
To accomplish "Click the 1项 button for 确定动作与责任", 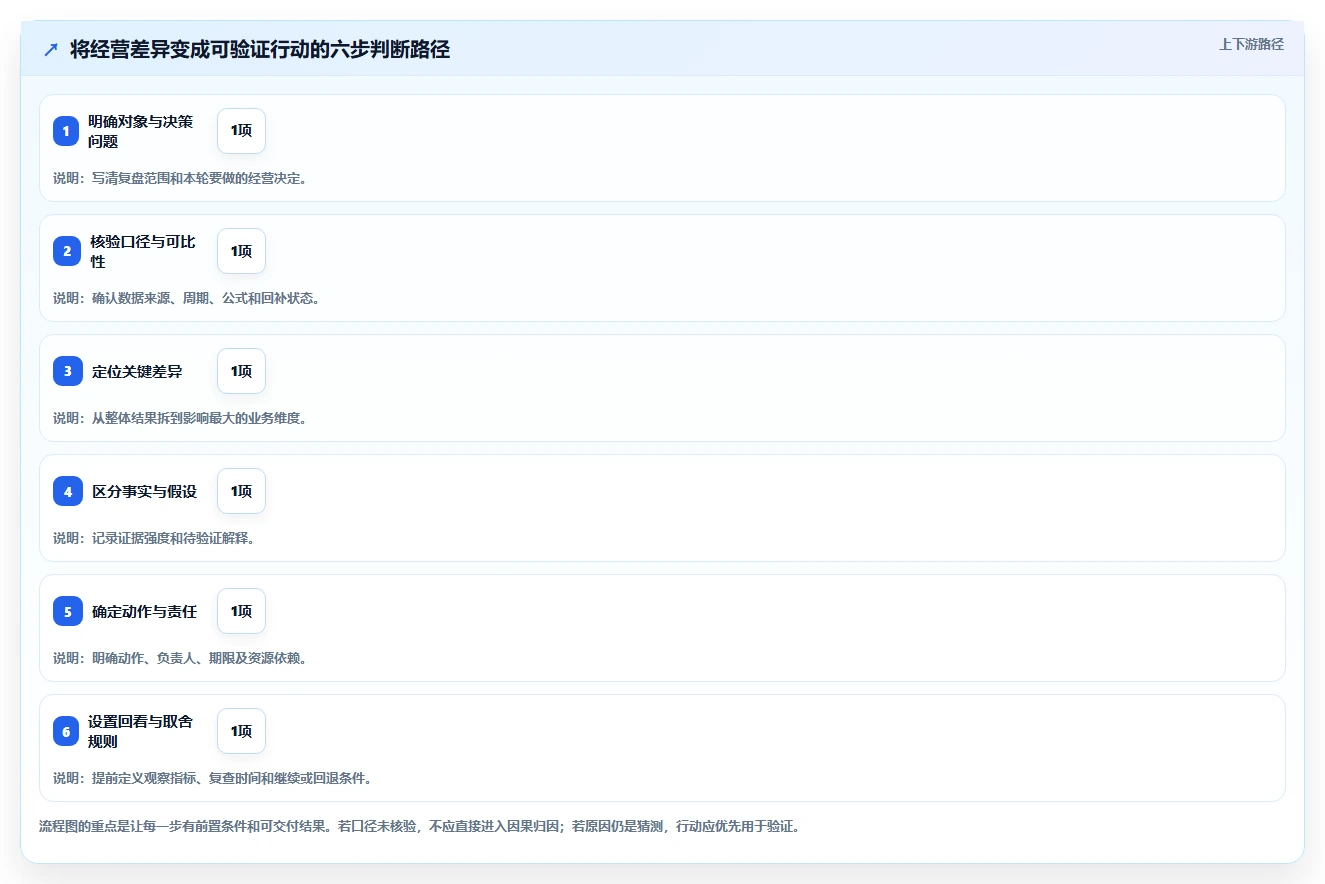I will coord(241,611).
